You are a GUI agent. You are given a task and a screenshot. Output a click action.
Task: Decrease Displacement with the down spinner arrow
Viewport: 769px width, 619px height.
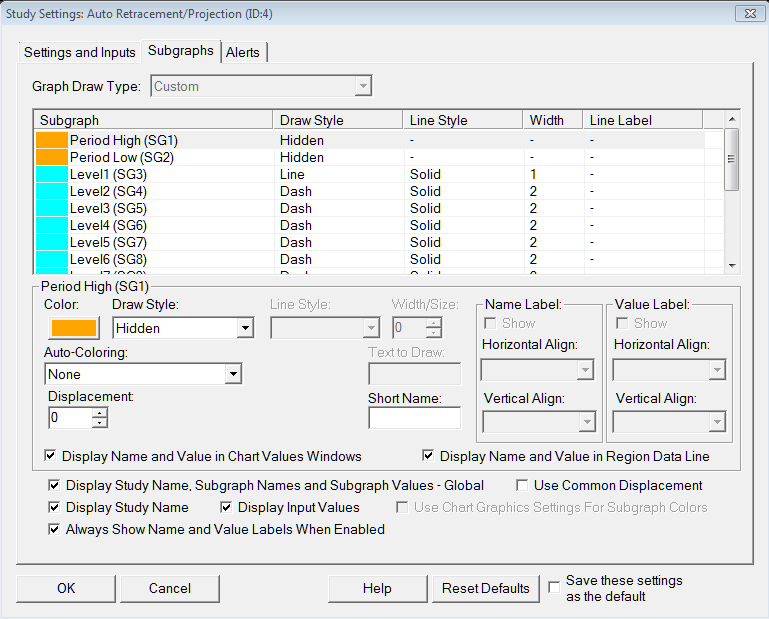point(99,423)
